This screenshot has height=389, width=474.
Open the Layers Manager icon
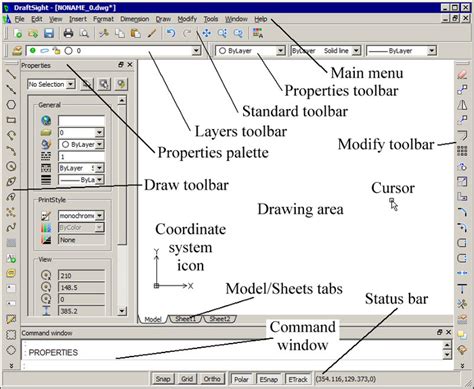[x=17, y=51]
